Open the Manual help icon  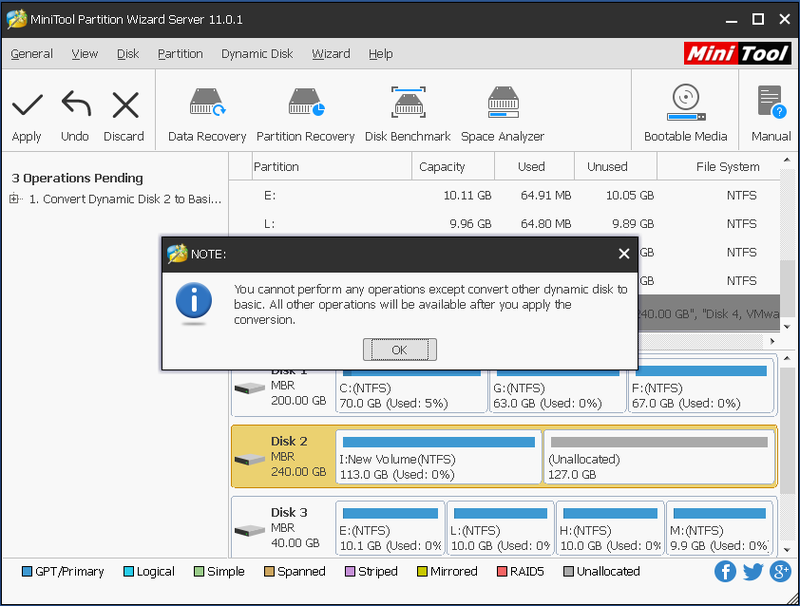[x=771, y=102]
